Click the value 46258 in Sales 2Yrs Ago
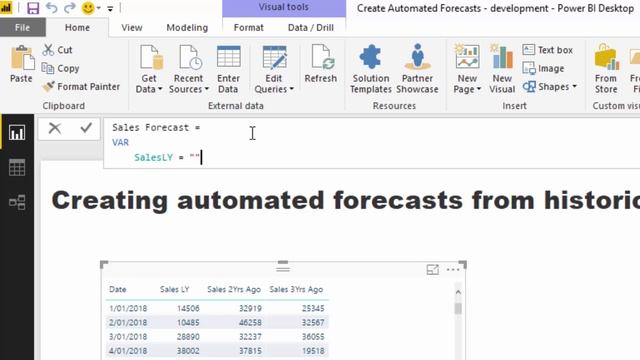 click(x=250, y=323)
